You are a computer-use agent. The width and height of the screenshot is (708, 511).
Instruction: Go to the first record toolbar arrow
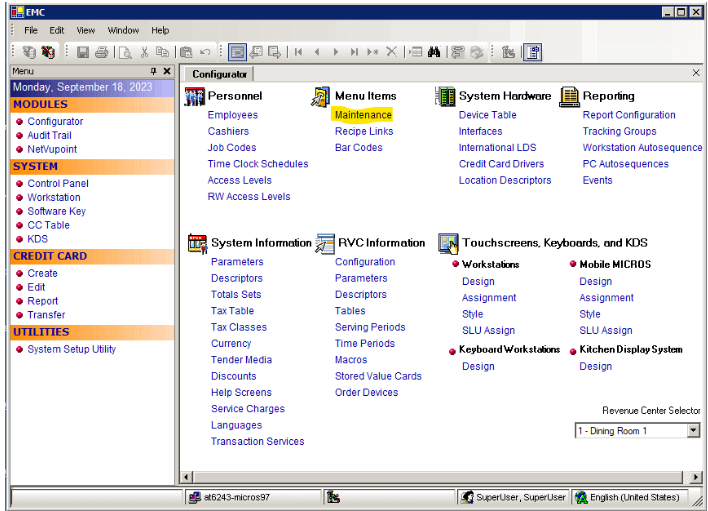pyautogui.click(x=298, y=51)
